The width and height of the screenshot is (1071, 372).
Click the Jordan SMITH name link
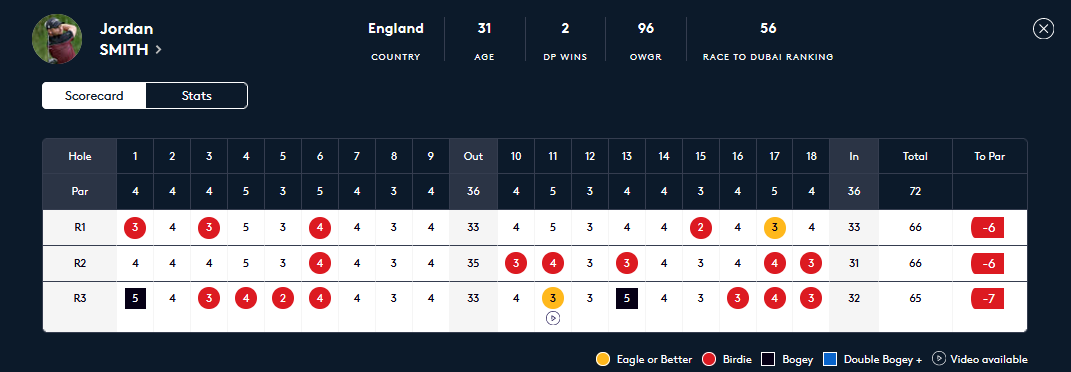point(125,39)
